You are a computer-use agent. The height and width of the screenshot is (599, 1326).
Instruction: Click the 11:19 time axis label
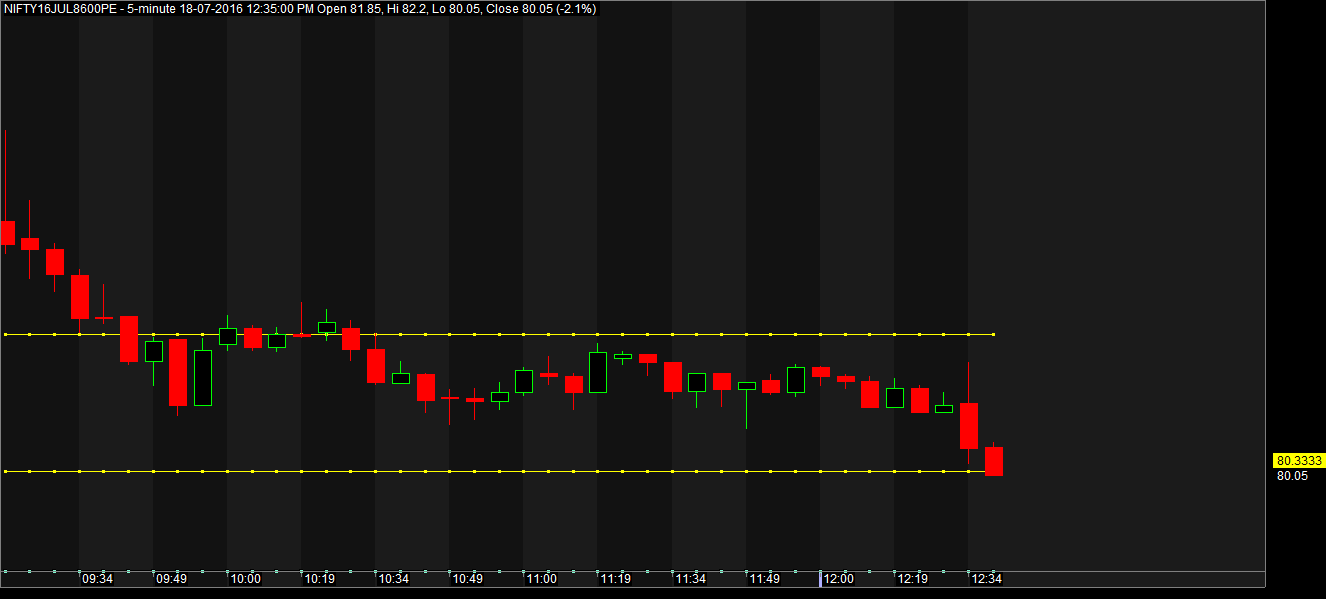(x=615, y=579)
